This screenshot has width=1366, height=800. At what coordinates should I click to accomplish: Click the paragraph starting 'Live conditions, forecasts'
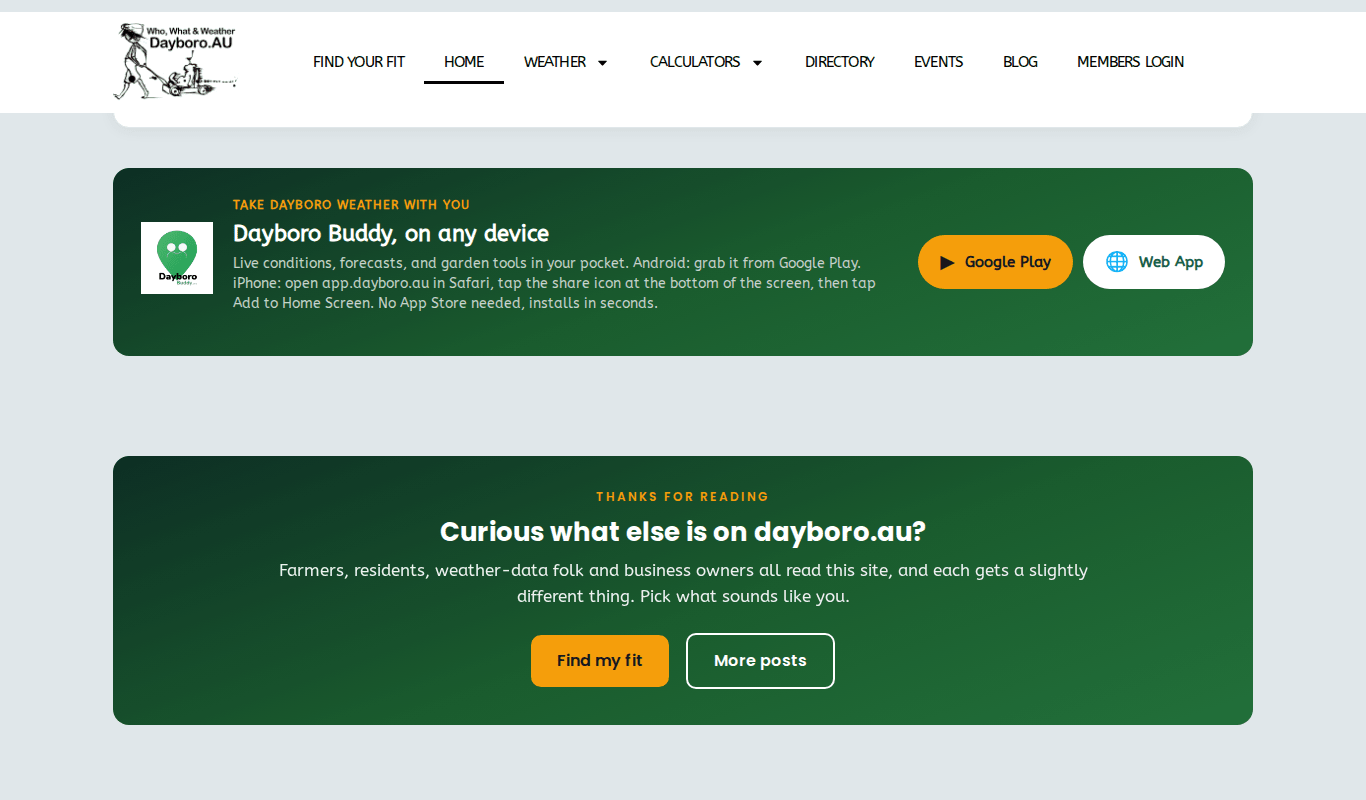point(554,283)
